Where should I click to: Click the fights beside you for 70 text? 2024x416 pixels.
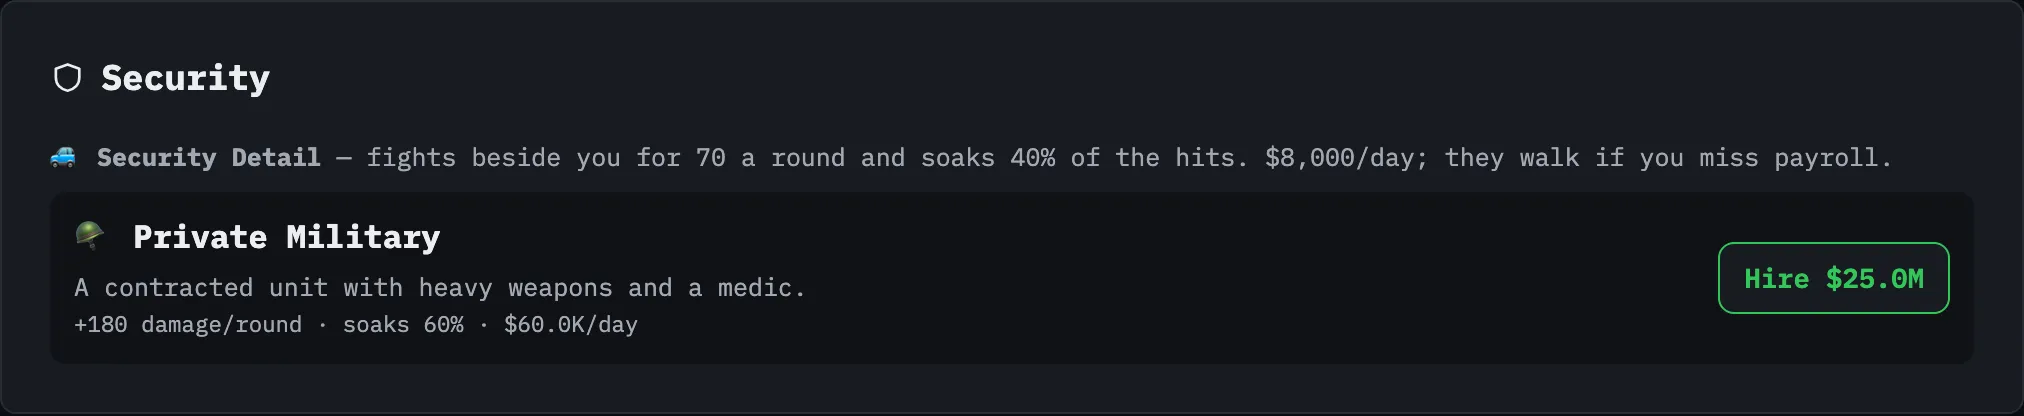point(546,158)
